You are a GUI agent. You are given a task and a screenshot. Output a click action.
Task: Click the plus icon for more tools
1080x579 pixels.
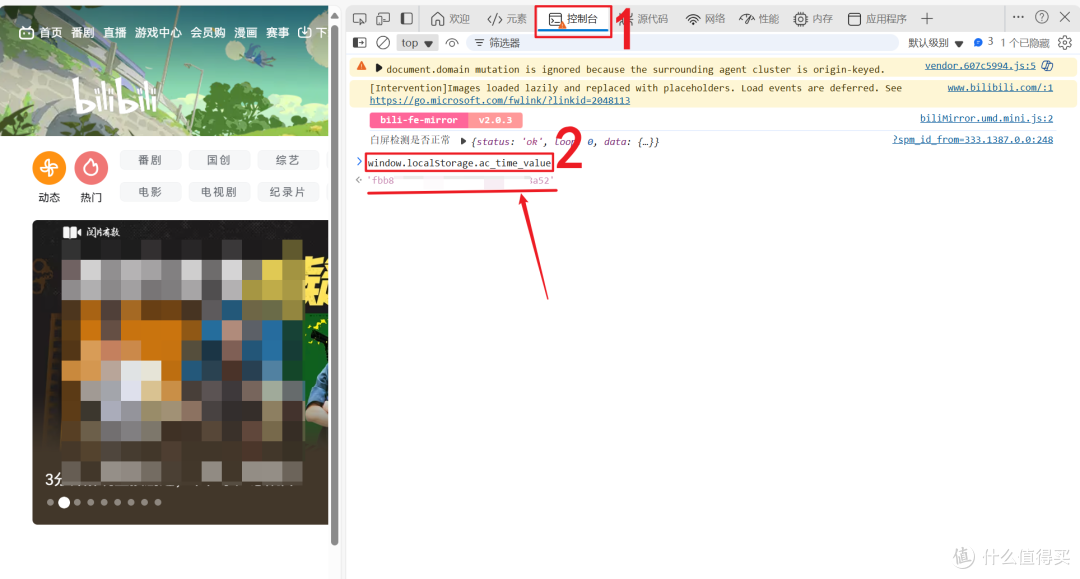point(927,19)
